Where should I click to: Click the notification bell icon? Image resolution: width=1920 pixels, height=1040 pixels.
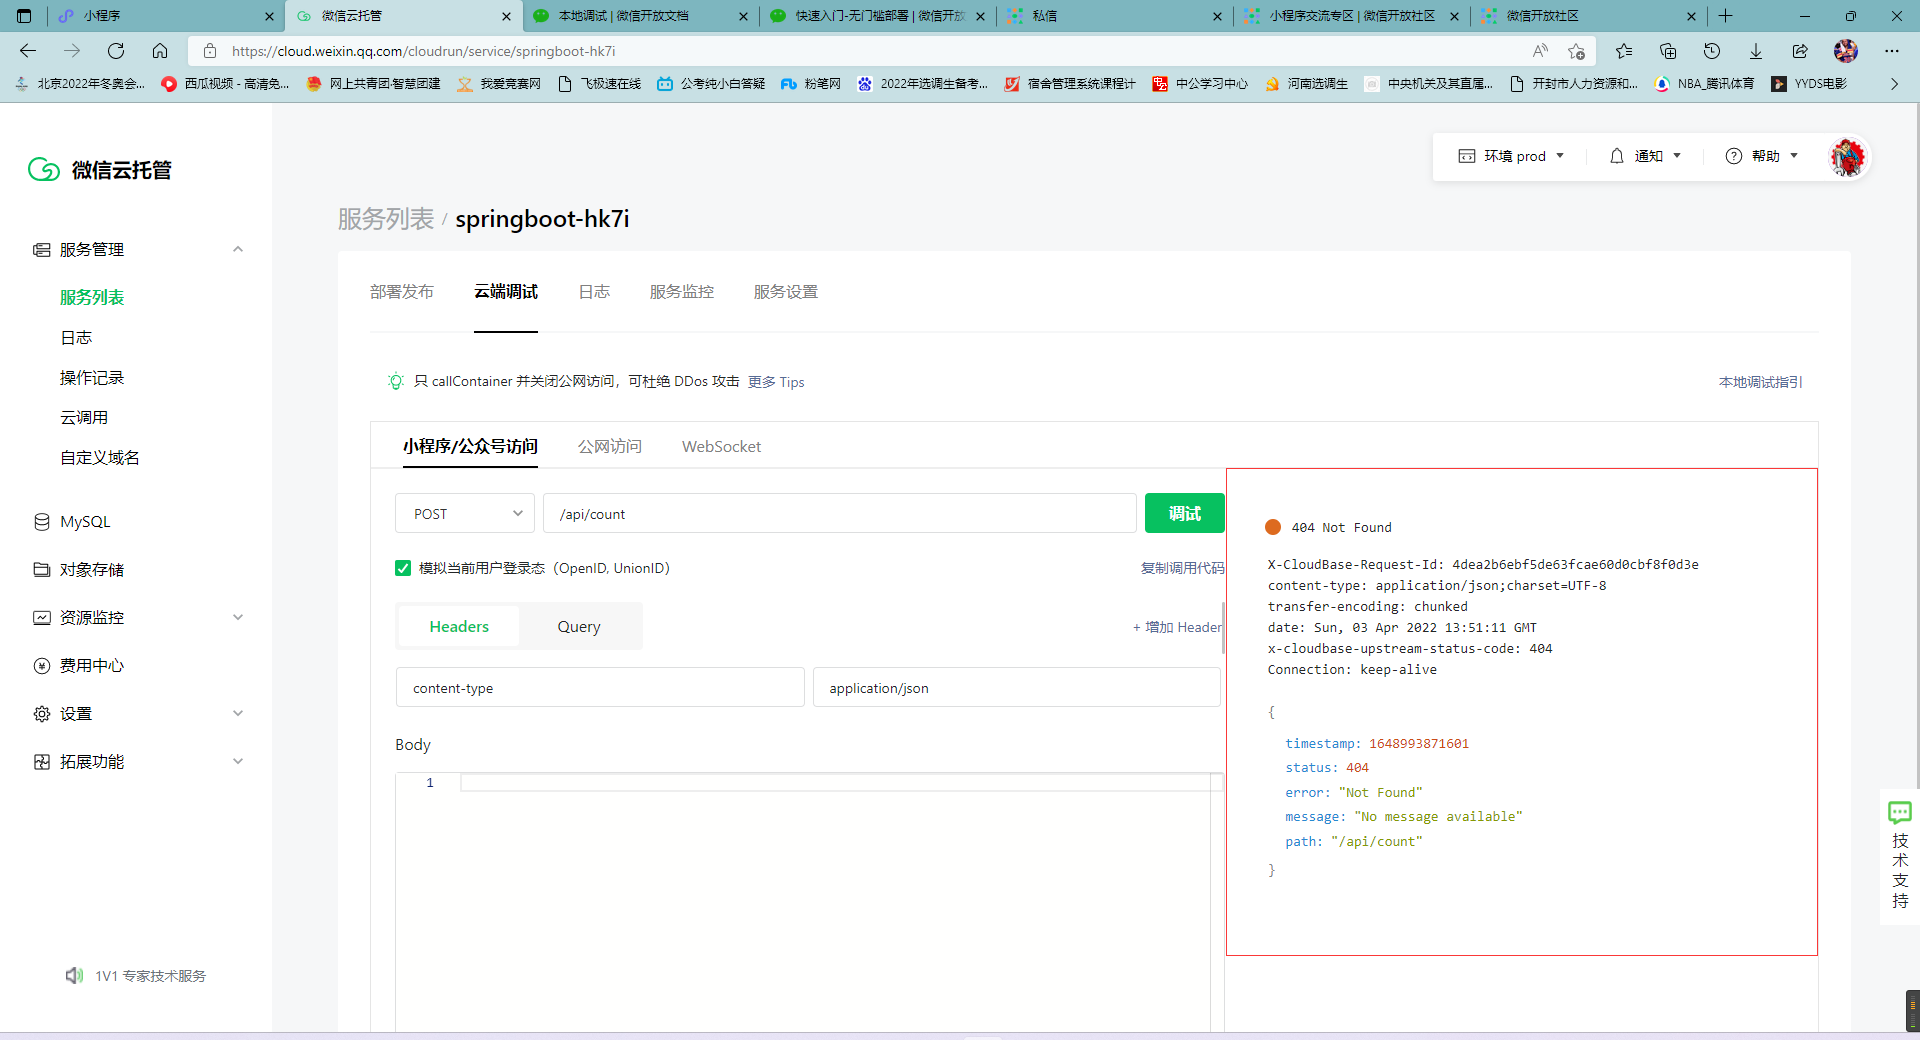1617,156
